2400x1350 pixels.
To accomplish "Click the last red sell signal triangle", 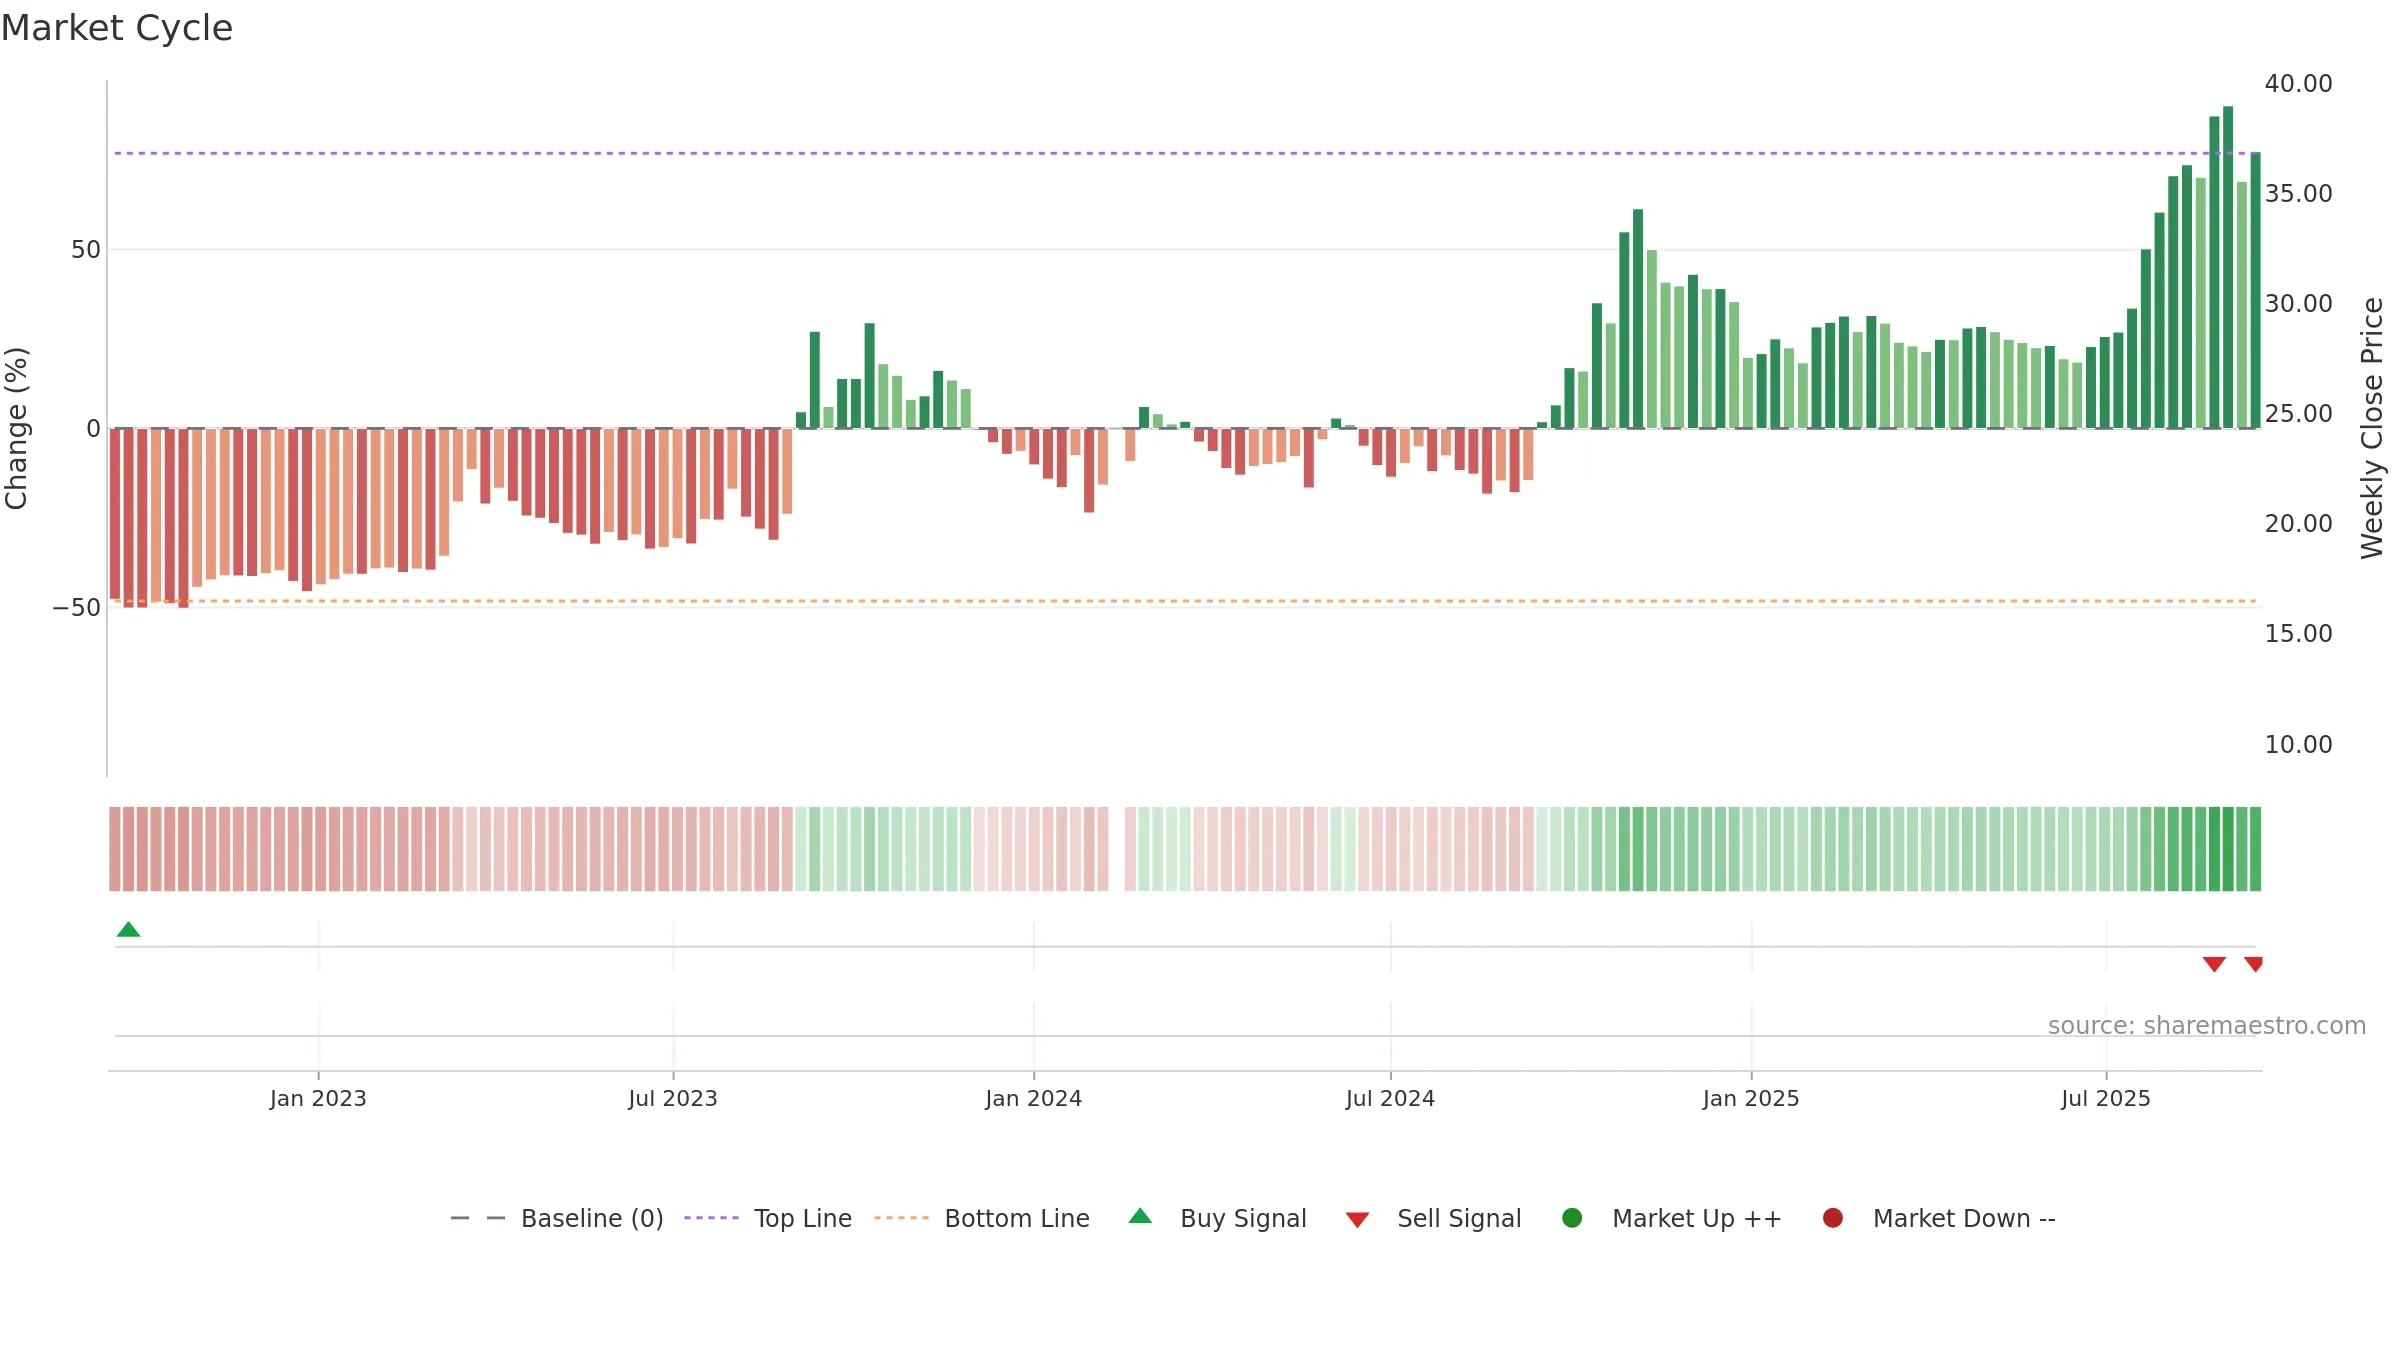I will click(x=2253, y=964).
